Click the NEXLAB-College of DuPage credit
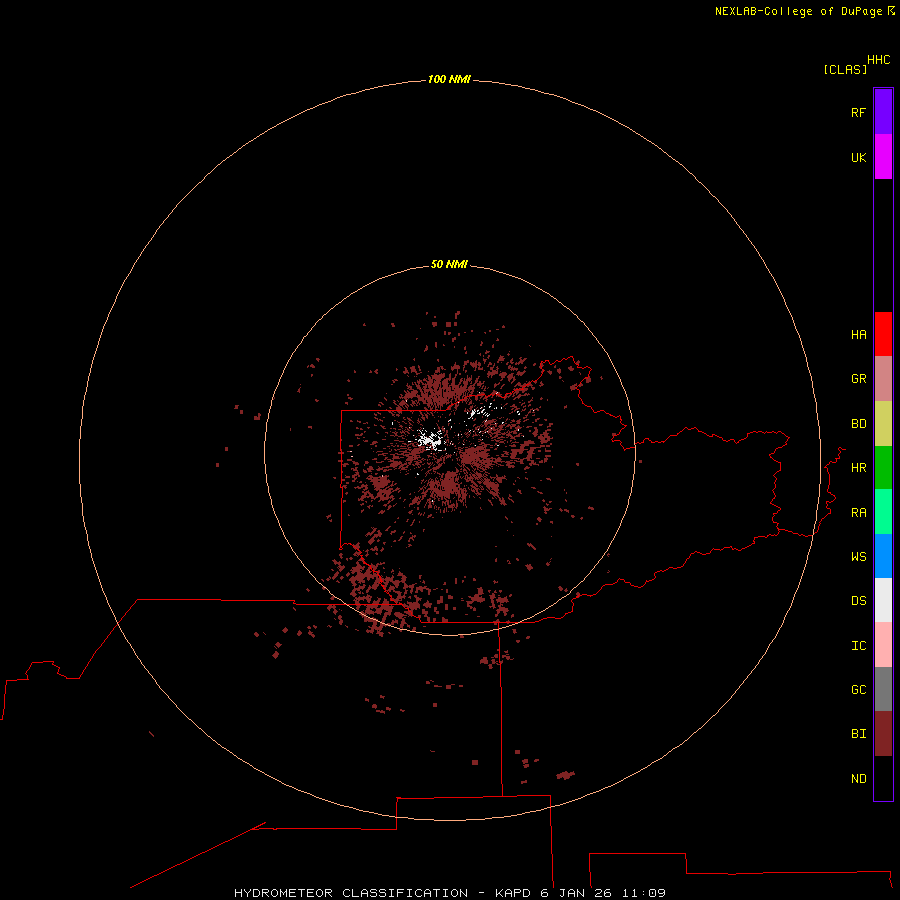900x900 pixels. coord(798,11)
